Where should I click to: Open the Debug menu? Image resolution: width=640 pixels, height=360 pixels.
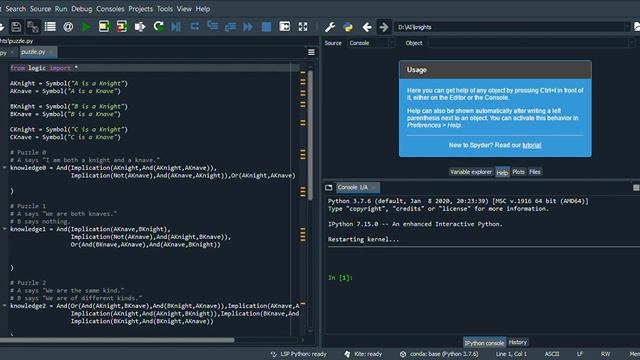click(x=82, y=9)
